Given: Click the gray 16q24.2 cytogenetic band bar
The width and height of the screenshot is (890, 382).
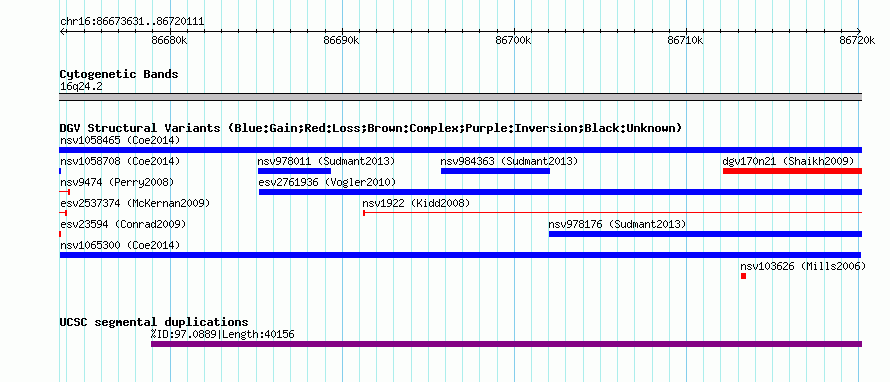Looking at the screenshot, I should pyautogui.click(x=461, y=96).
